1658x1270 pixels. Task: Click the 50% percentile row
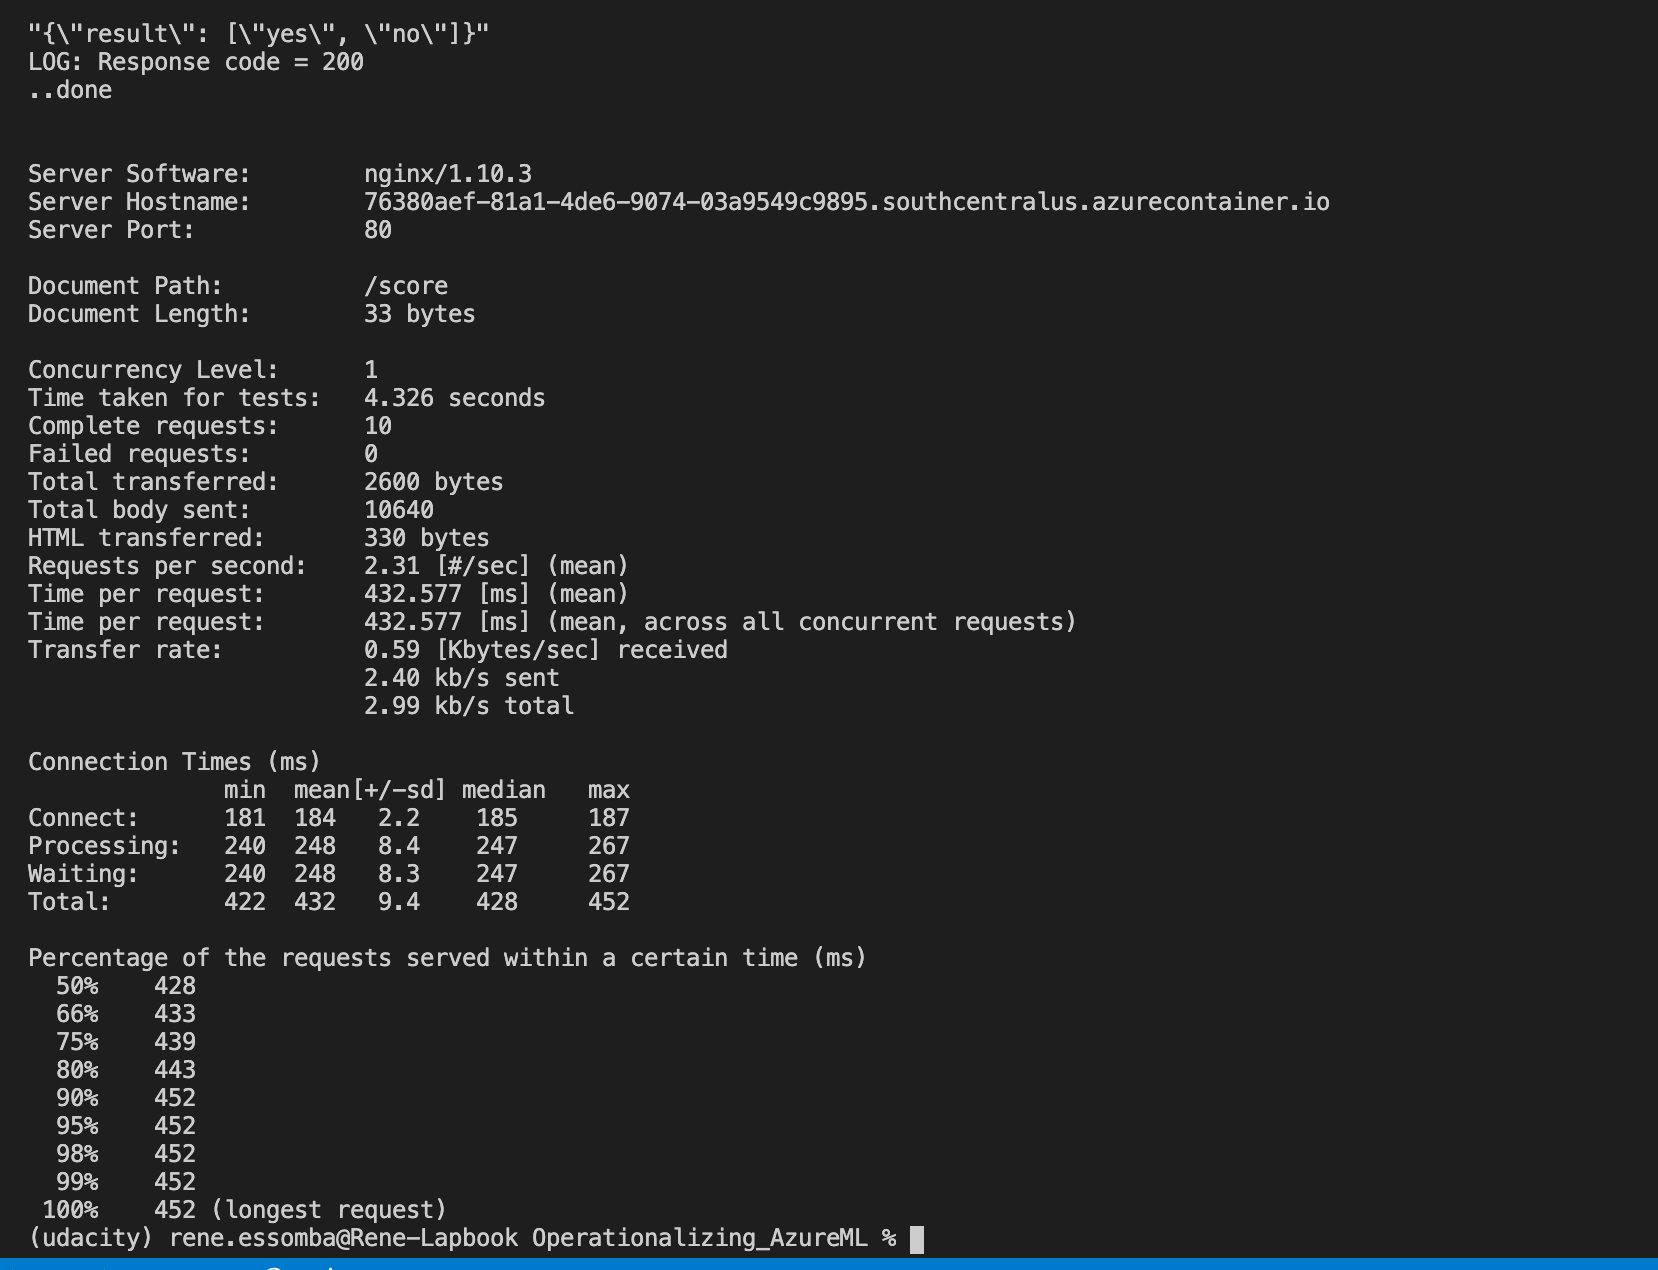[126, 986]
